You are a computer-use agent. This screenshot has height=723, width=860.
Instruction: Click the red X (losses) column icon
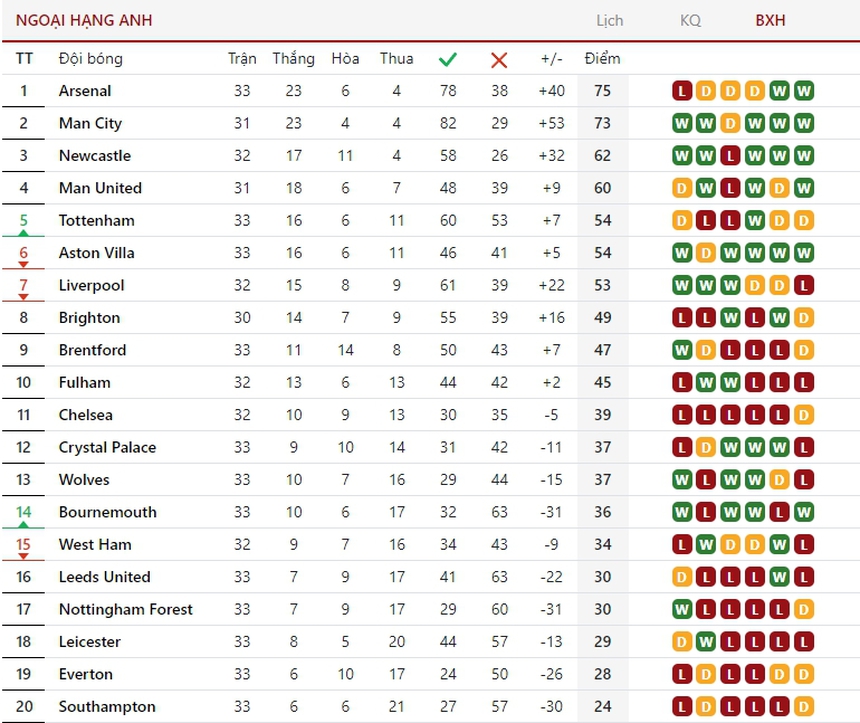pos(499,59)
